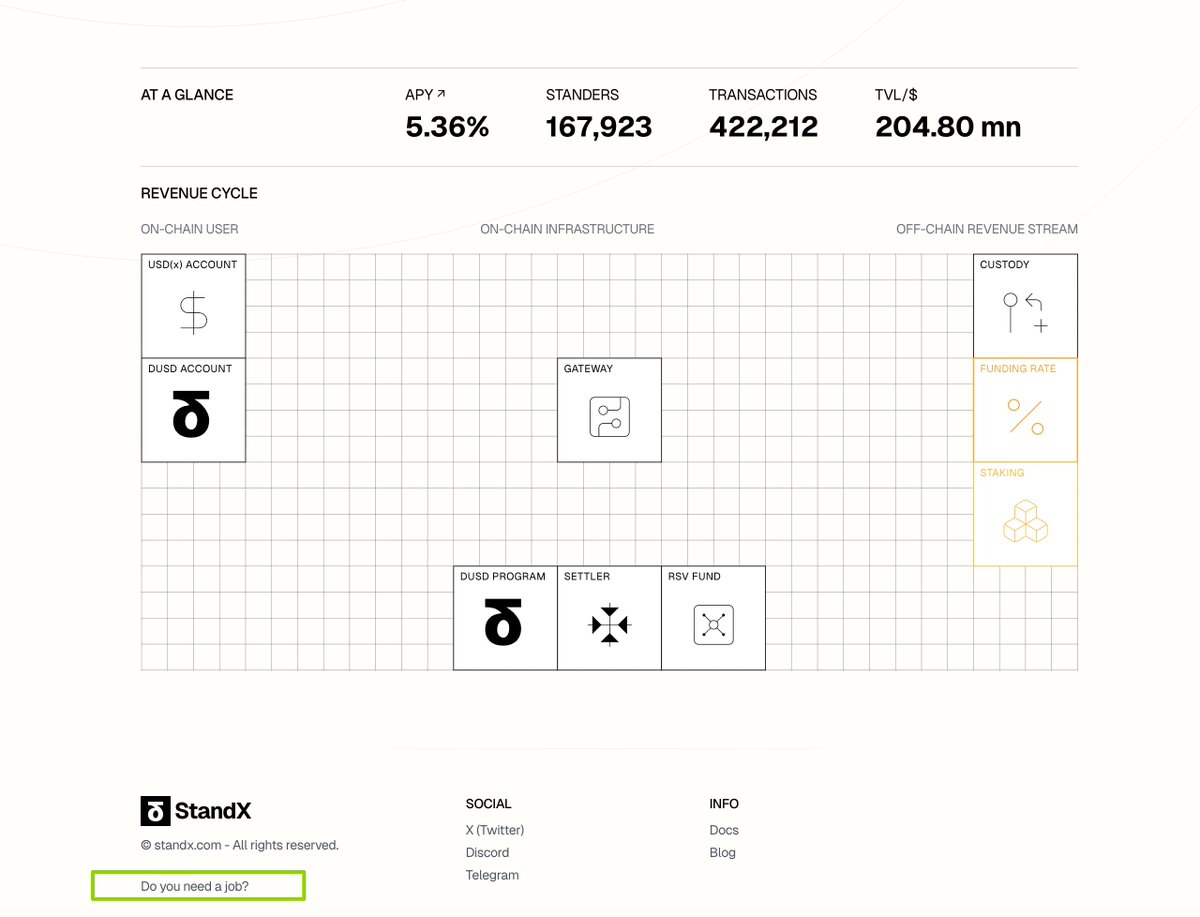Go to the Blog link

pyautogui.click(x=722, y=853)
